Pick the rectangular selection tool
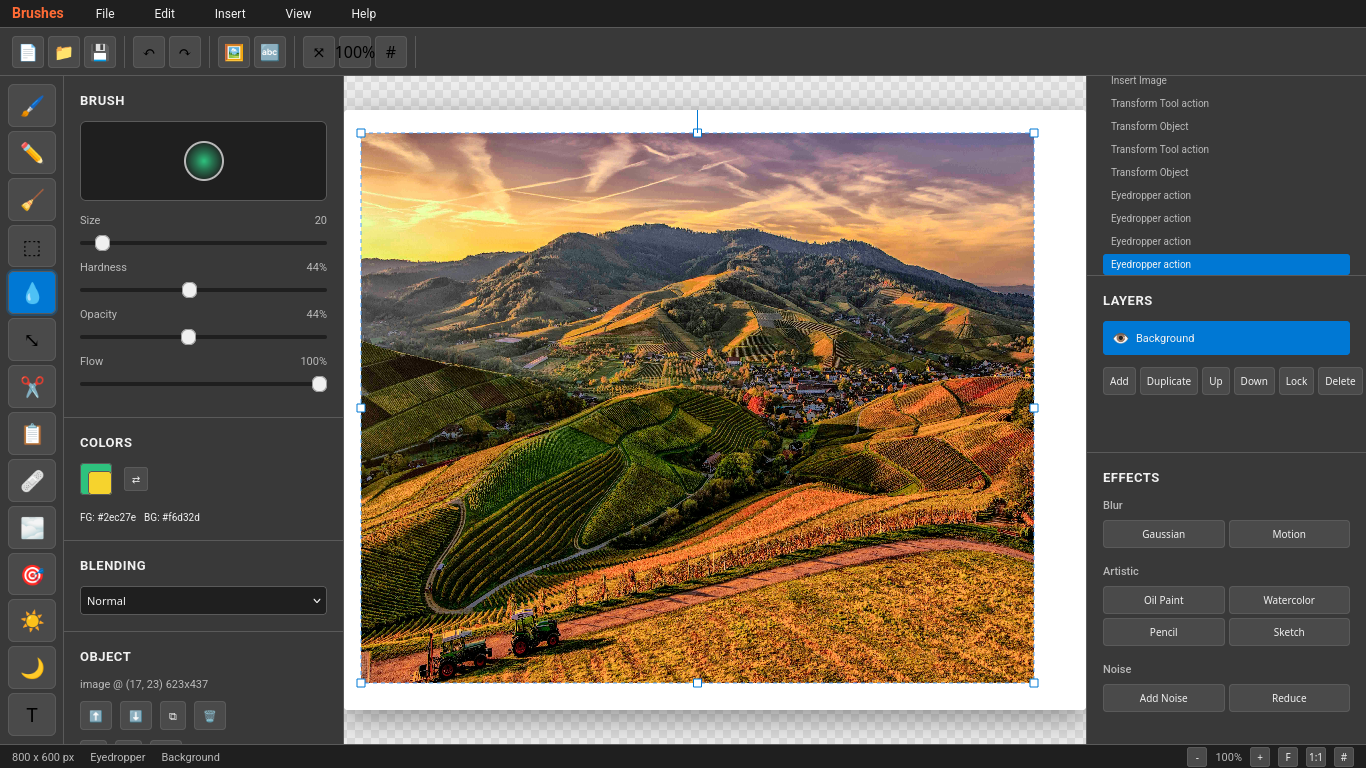The height and width of the screenshot is (768, 1366). pos(31,246)
